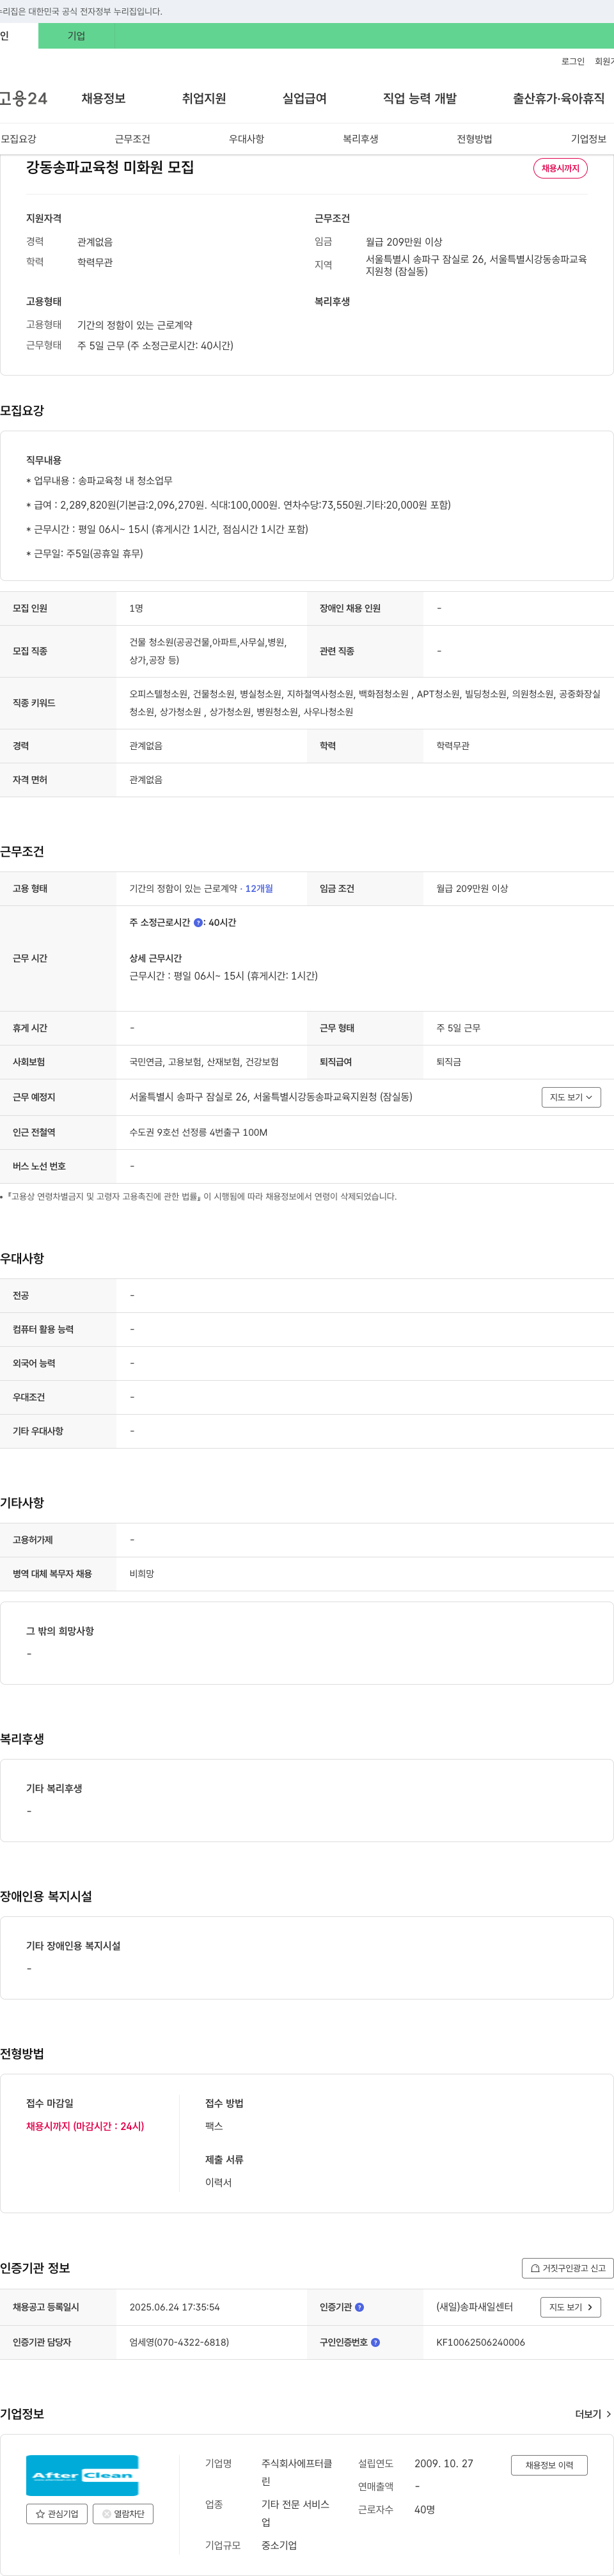Click (새일)송파새일센터 agency name
This screenshot has height=2576, width=614.
point(474,2307)
